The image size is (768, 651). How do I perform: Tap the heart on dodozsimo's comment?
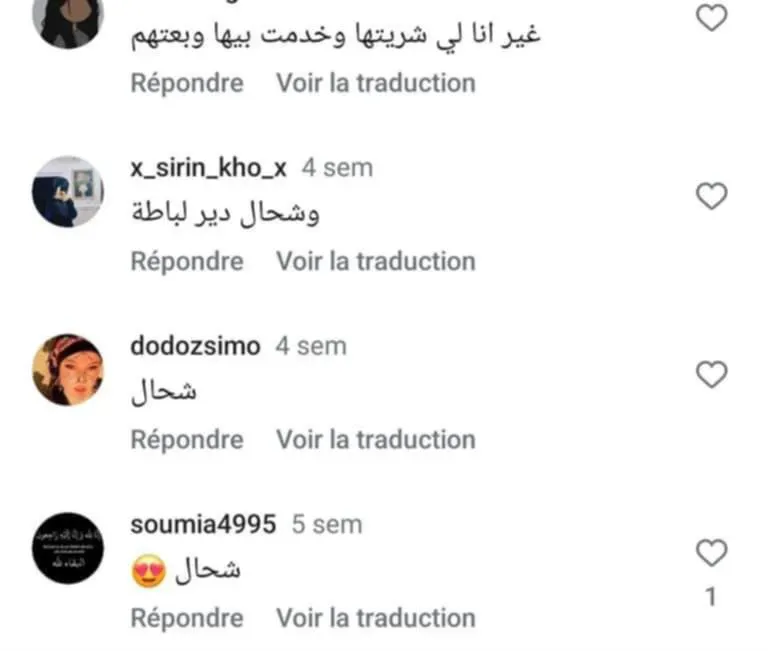[x=711, y=374]
